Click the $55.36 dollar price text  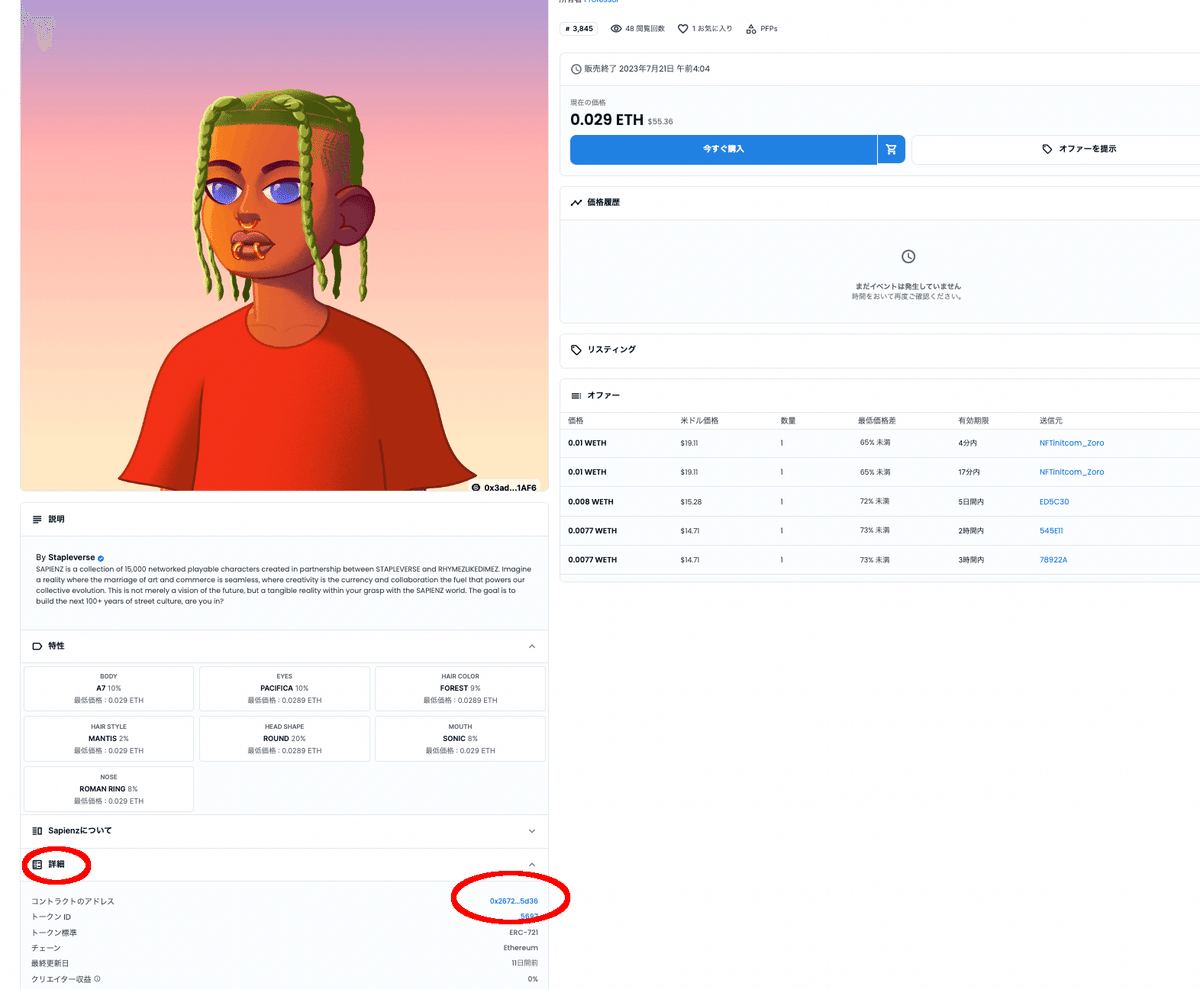pos(660,121)
